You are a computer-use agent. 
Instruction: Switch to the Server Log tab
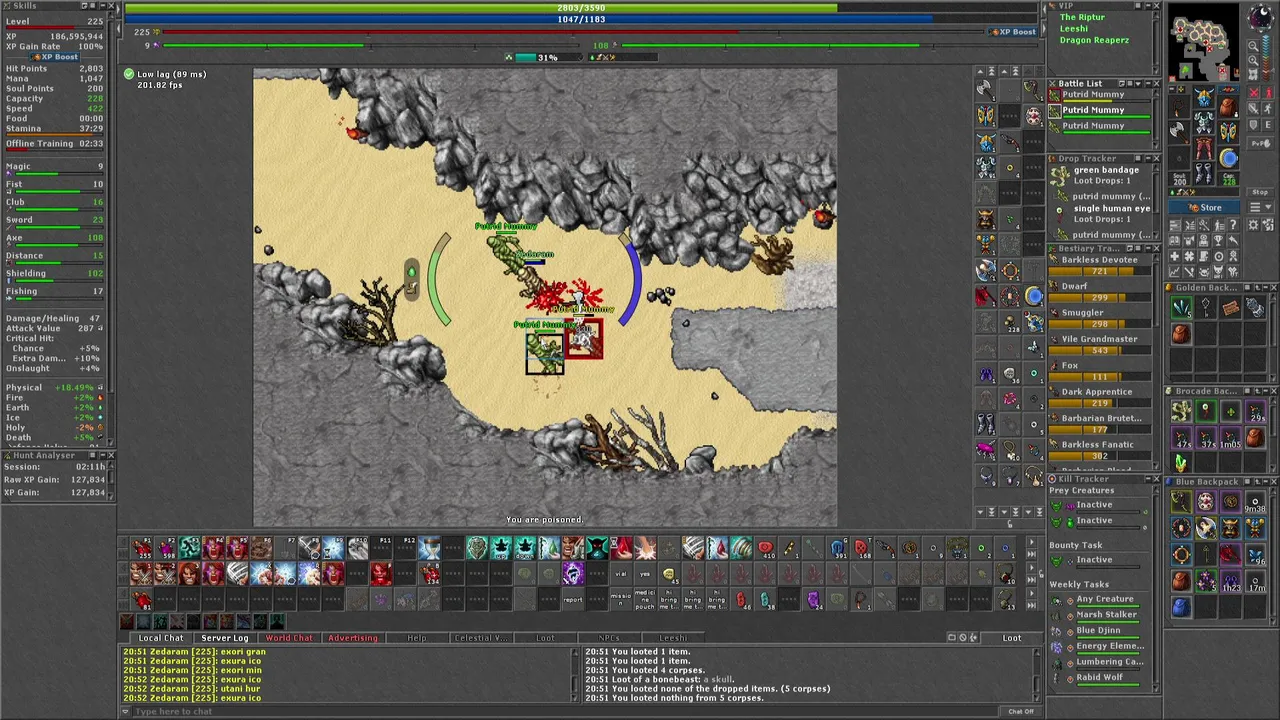pyautogui.click(x=225, y=638)
